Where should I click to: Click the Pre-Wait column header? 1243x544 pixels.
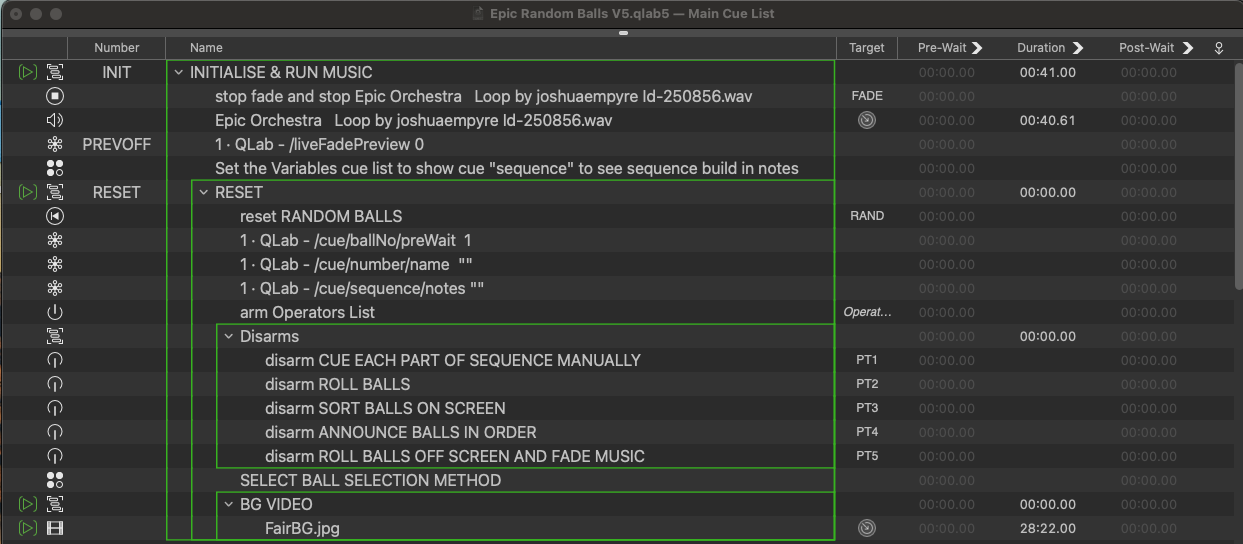[x=945, y=47]
